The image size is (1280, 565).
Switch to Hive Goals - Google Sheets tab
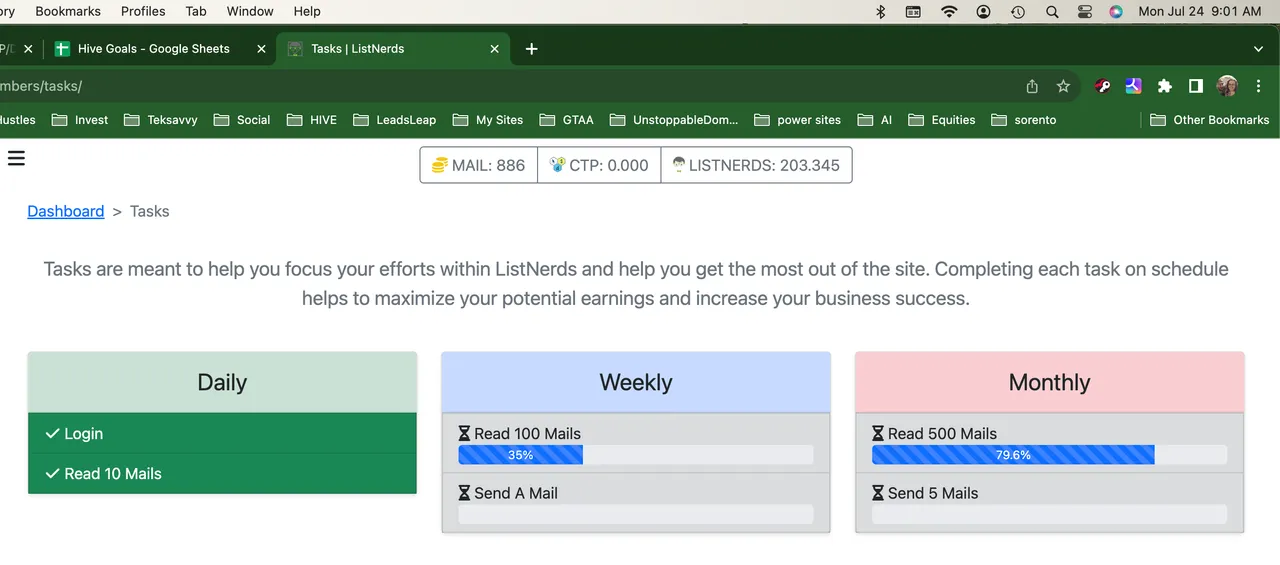tap(161, 49)
